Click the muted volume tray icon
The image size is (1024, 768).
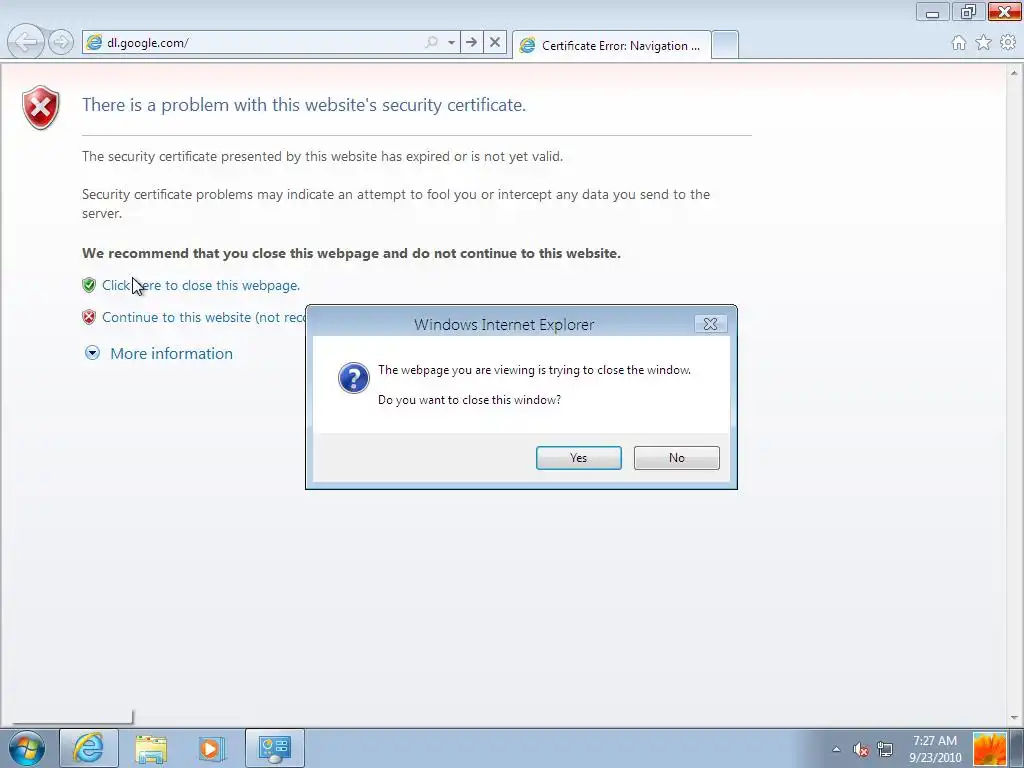[x=861, y=749]
